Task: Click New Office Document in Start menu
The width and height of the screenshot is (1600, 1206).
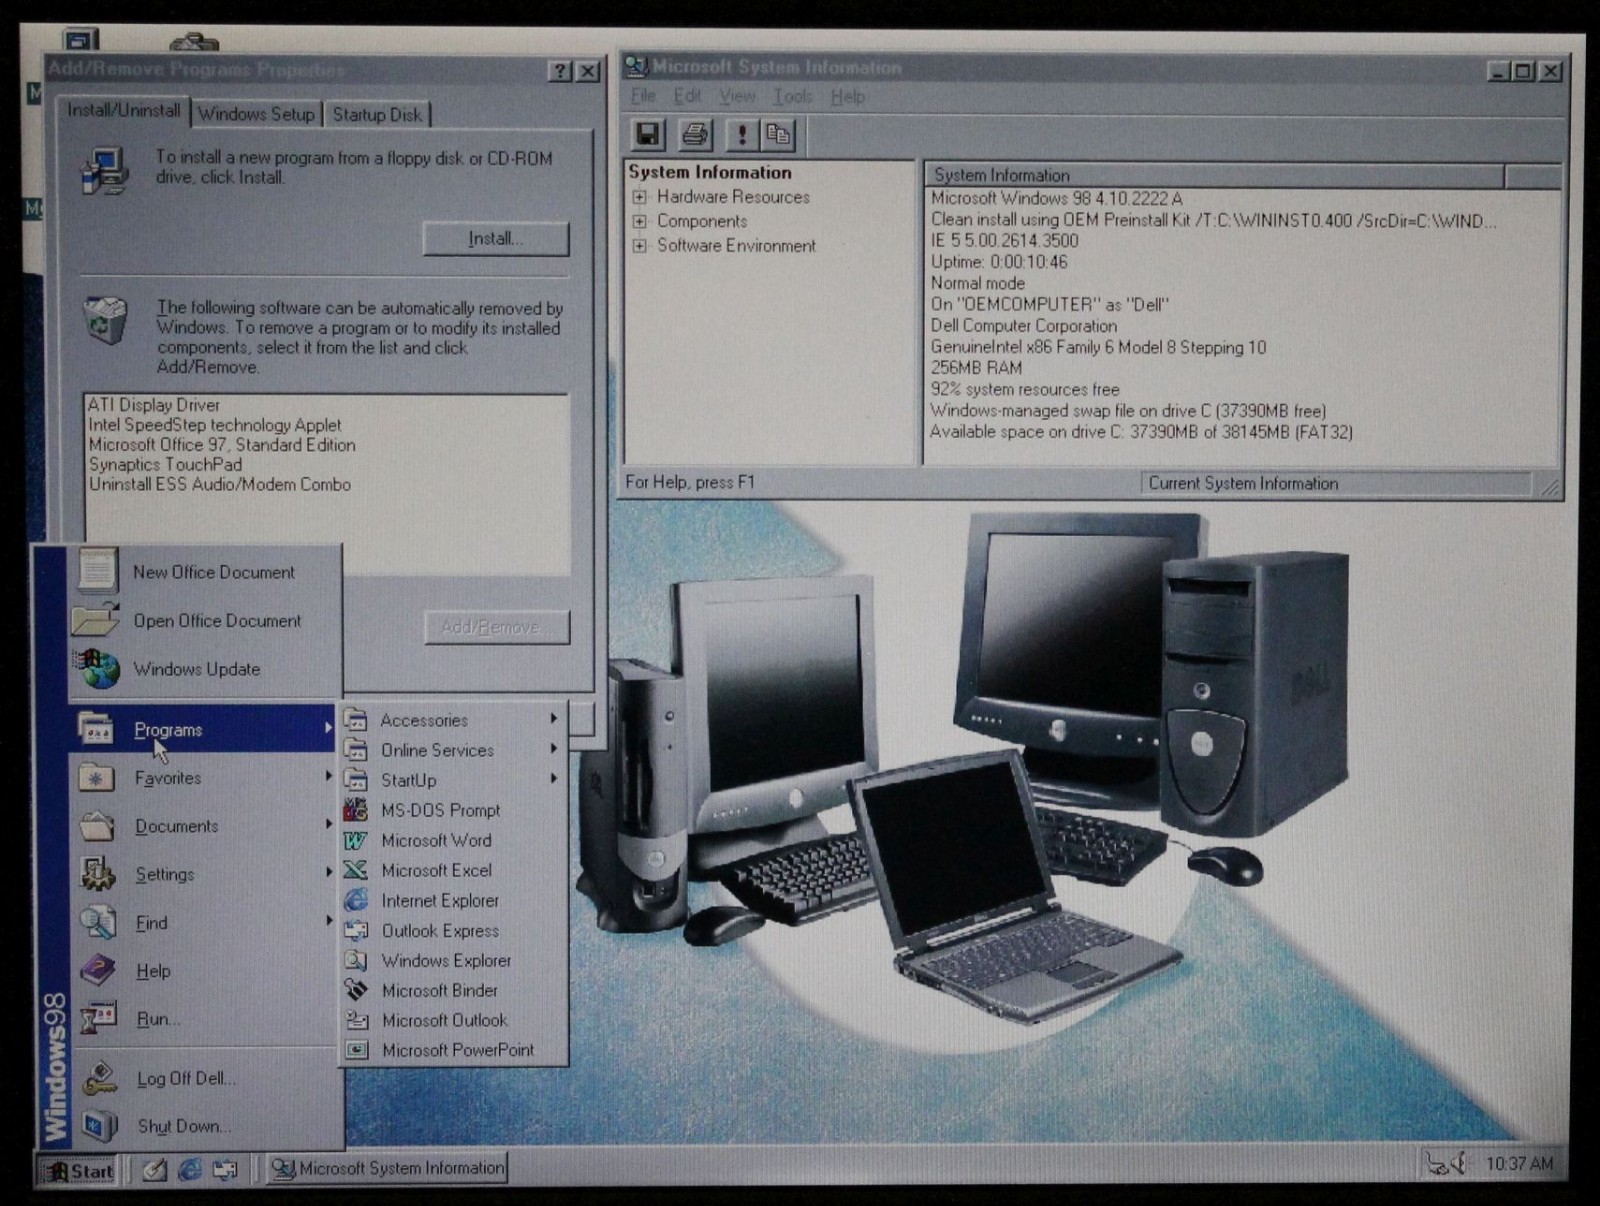Action: pyautogui.click(x=205, y=572)
